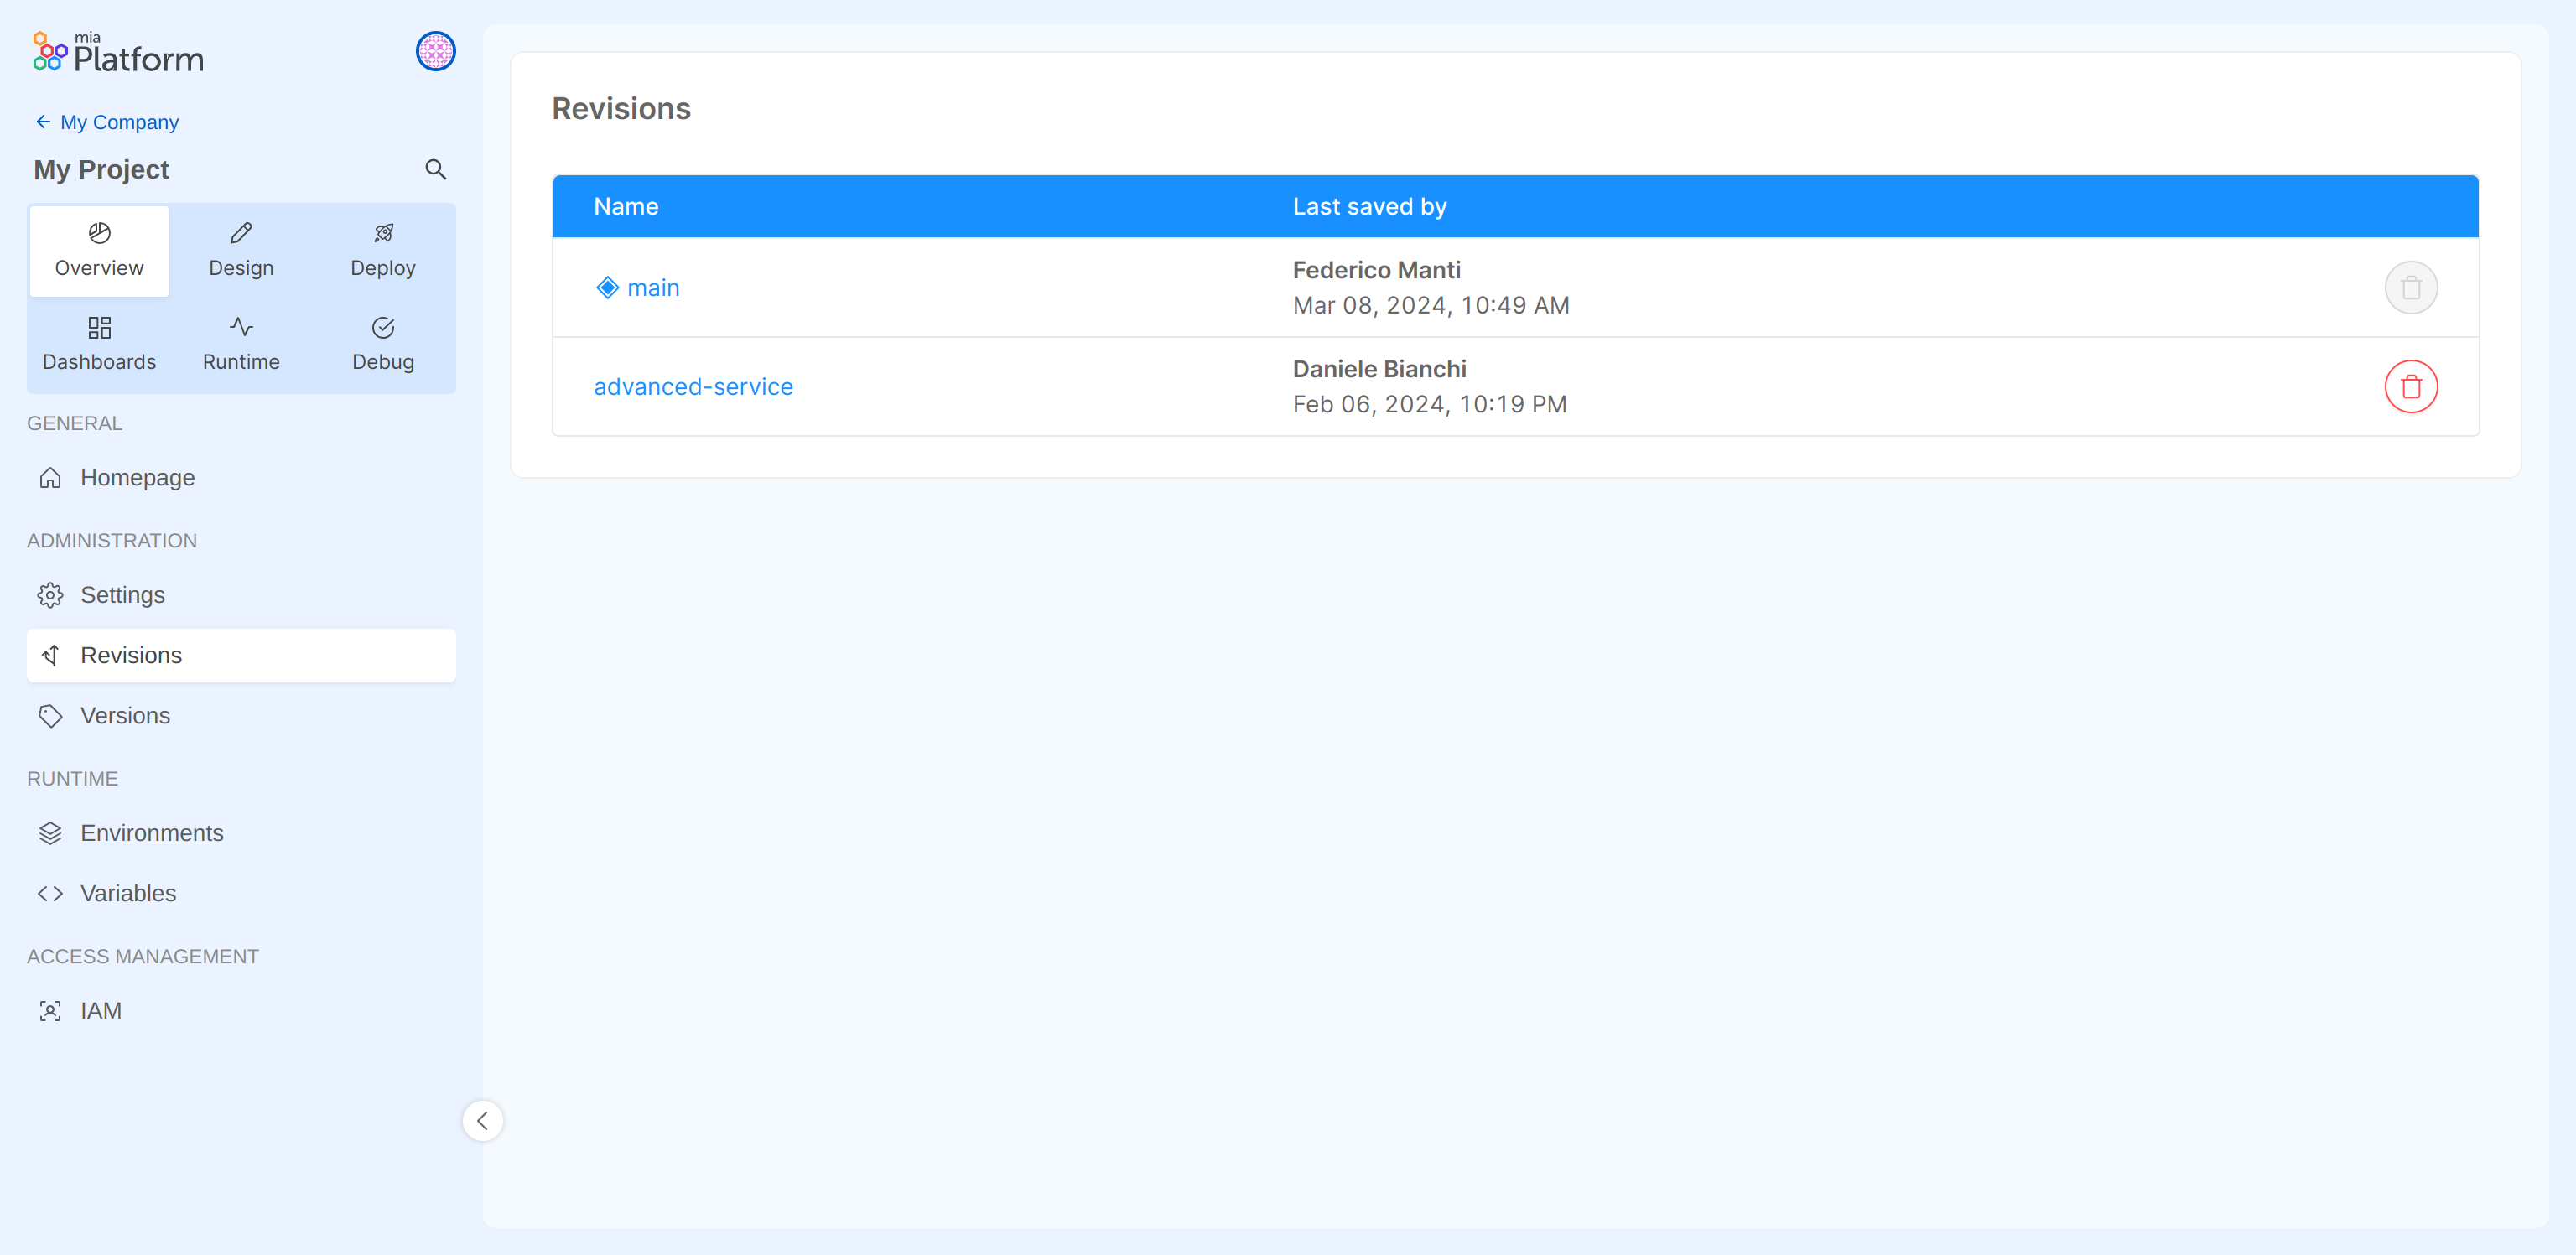Screen dimensions: 2576x1255
Task: Open the user avatar menu
Action: click(x=435, y=51)
